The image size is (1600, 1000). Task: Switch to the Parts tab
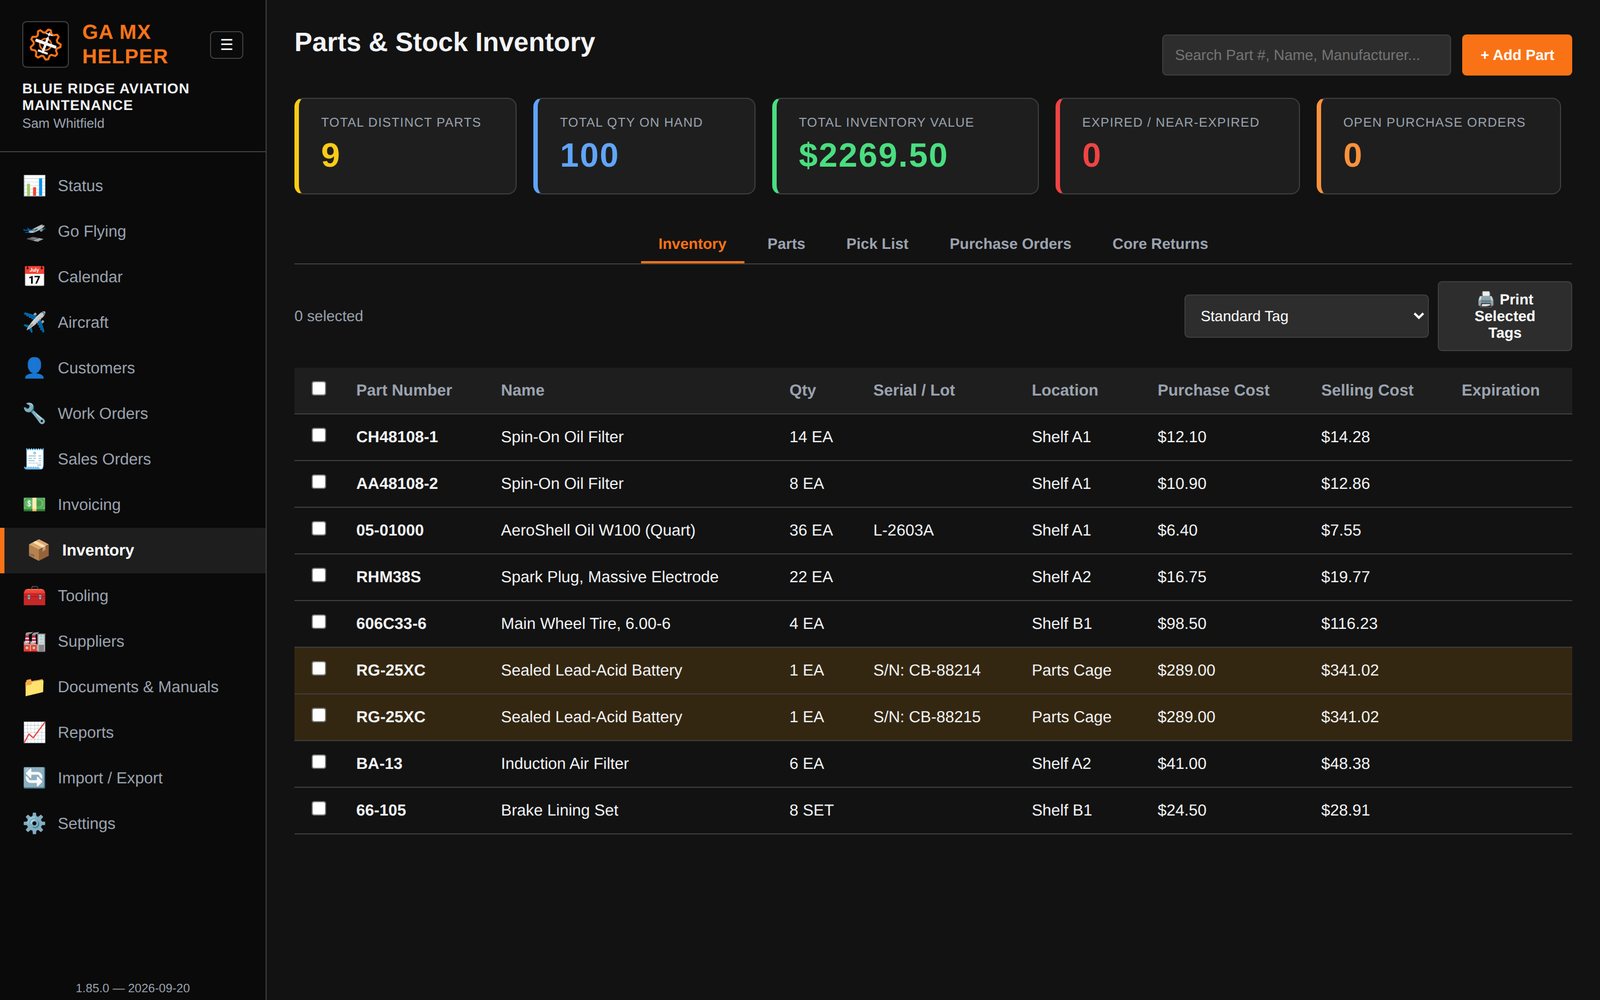point(786,244)
